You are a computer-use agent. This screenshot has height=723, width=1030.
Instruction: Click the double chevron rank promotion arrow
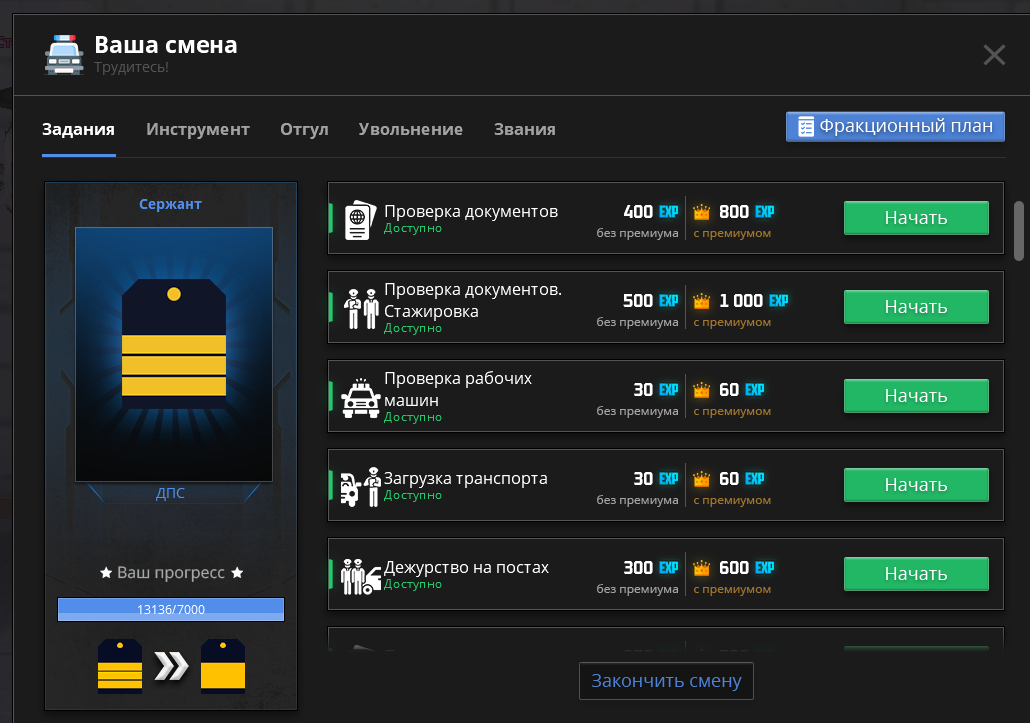coord(171,666)
